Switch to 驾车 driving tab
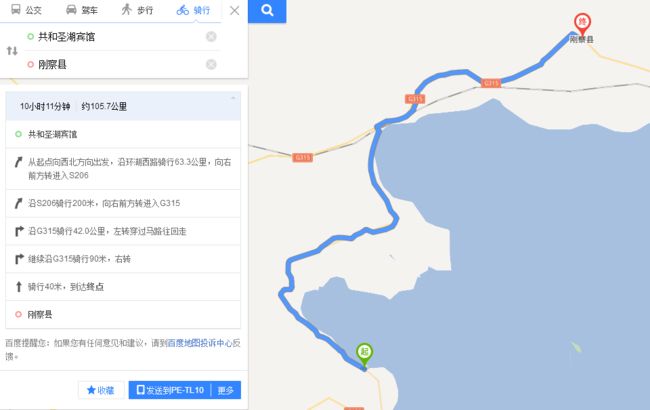Viewport: 650px width, 410px height. click(82, 10)
